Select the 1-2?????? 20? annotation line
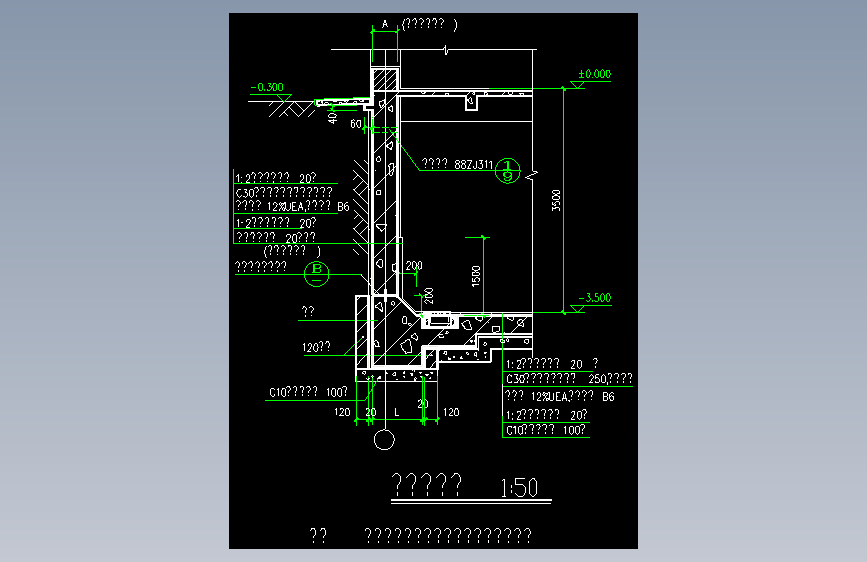This screenshot has height=562, width=867. click(276, 223)
